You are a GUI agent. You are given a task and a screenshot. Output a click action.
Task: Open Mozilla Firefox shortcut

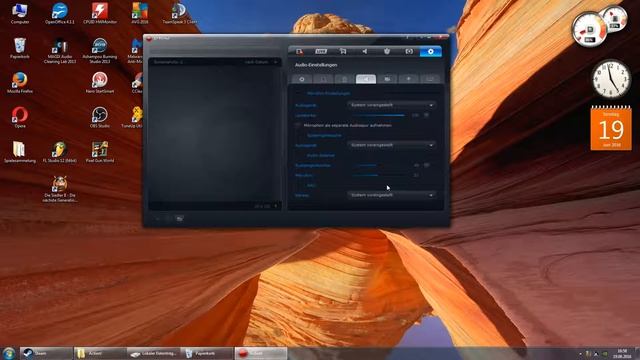click(20, 83)
